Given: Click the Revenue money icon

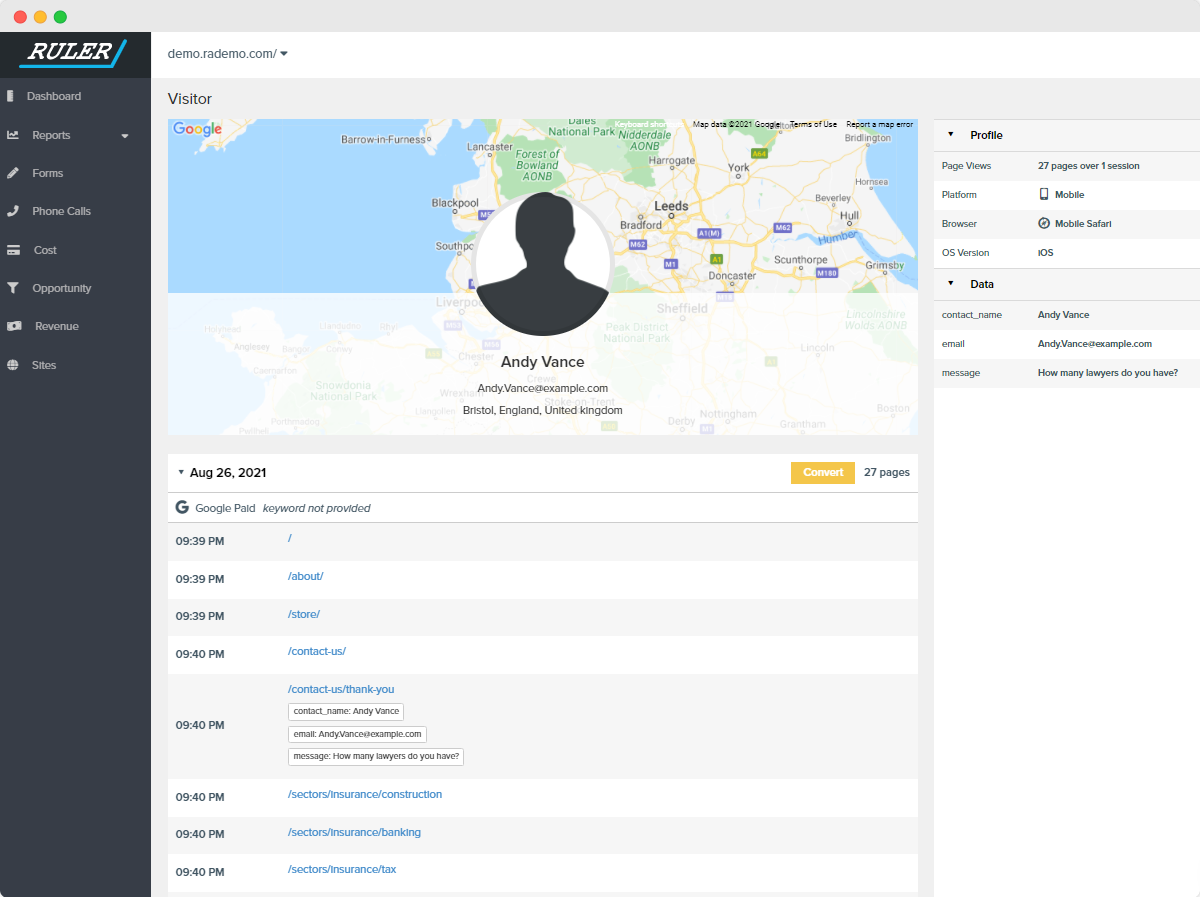Looking at the screenshot, I should (x=14, y=326).
